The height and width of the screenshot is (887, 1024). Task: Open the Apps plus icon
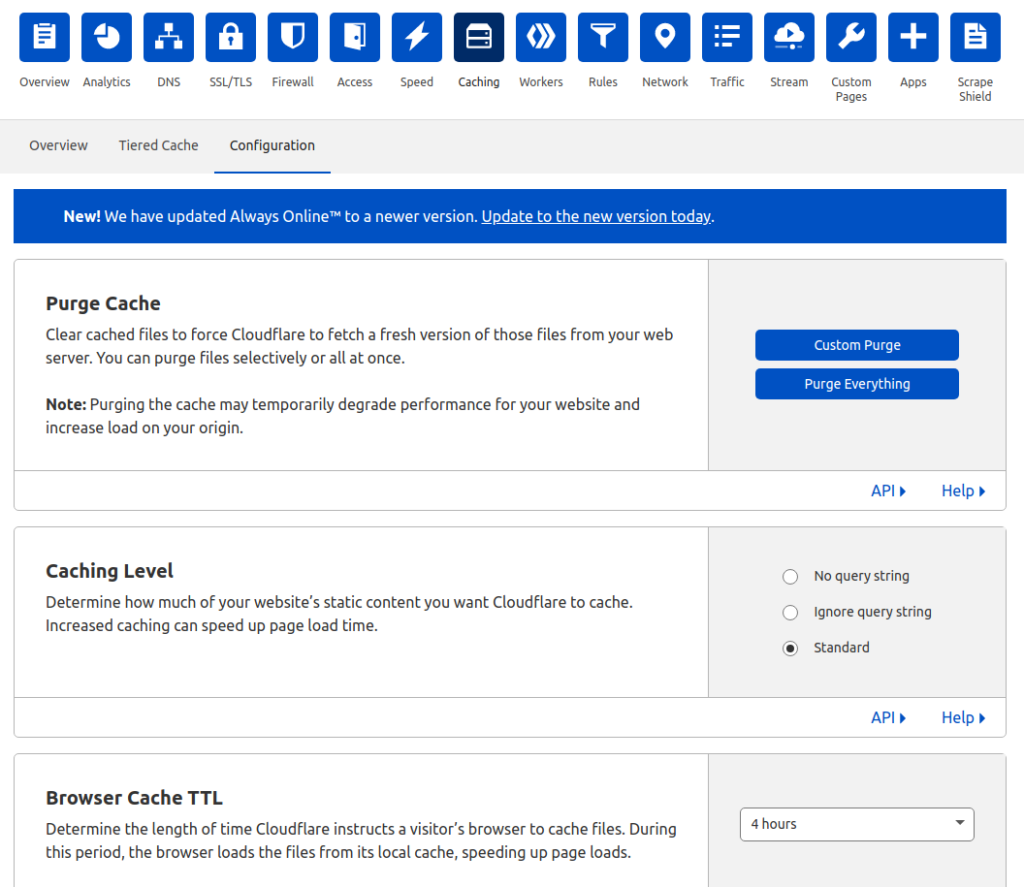tap(913, 37)
